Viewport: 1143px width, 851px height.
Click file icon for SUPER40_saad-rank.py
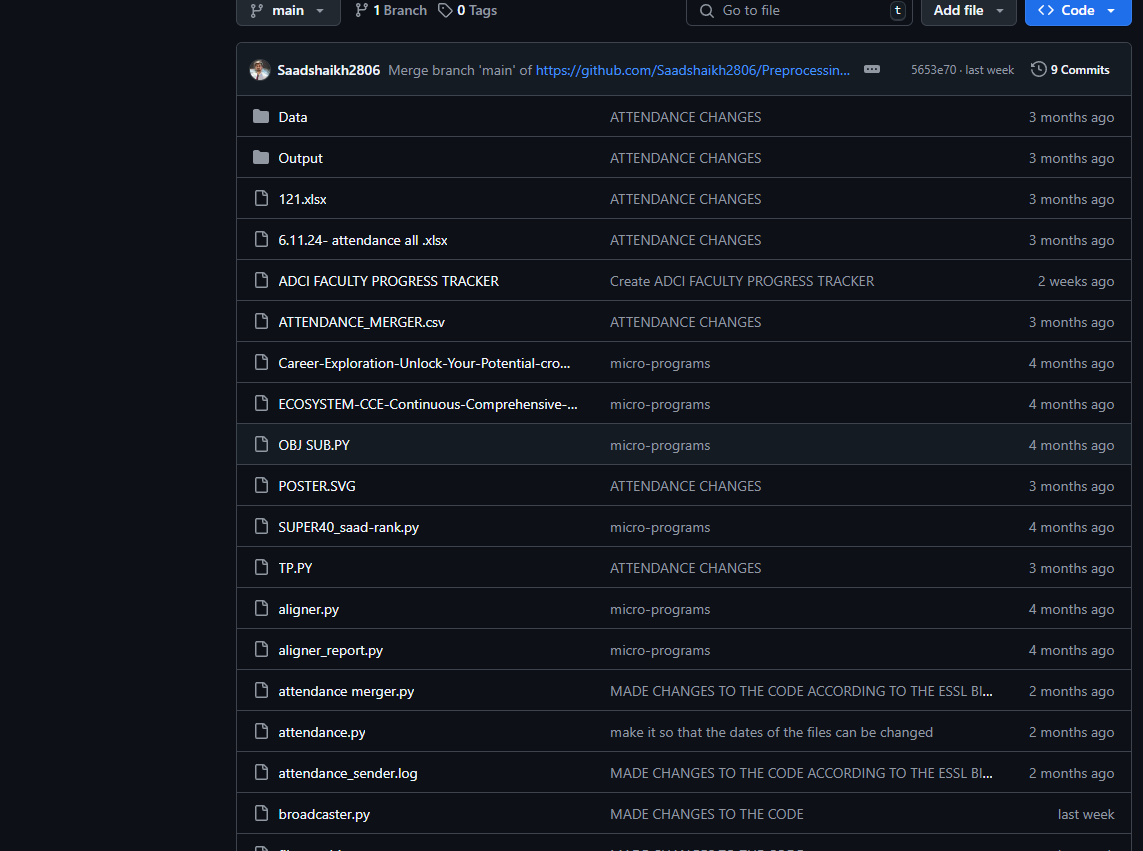[x=261, y=526]
